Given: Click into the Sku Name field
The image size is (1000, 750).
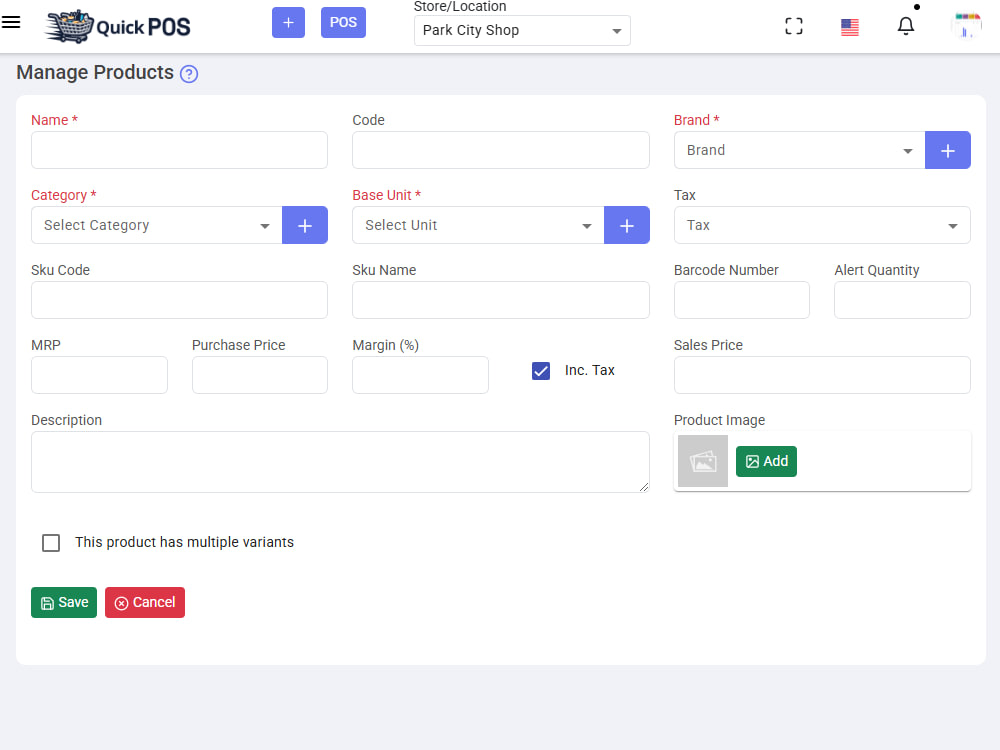Looking at the screenshot, I should point(501,300).
